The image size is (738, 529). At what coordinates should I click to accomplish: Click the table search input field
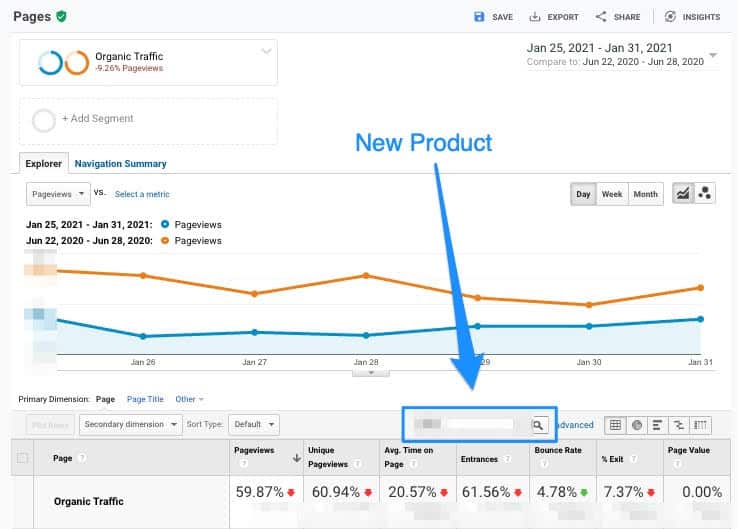pos(471,425)
